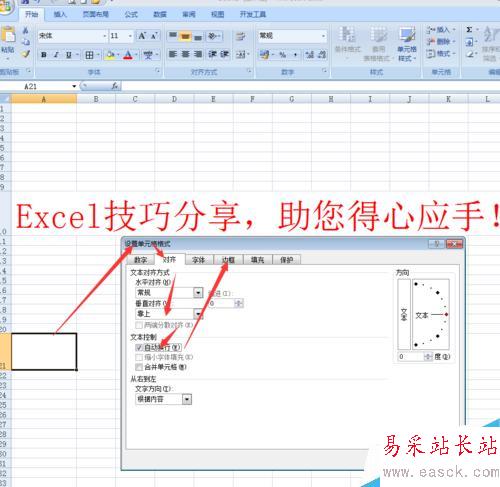Click the 插入 insert cells button

coord(441,30)
